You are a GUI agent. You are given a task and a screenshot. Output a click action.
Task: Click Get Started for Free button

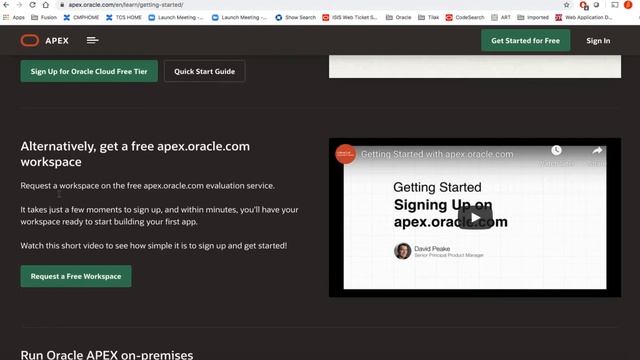pos(525,40)
